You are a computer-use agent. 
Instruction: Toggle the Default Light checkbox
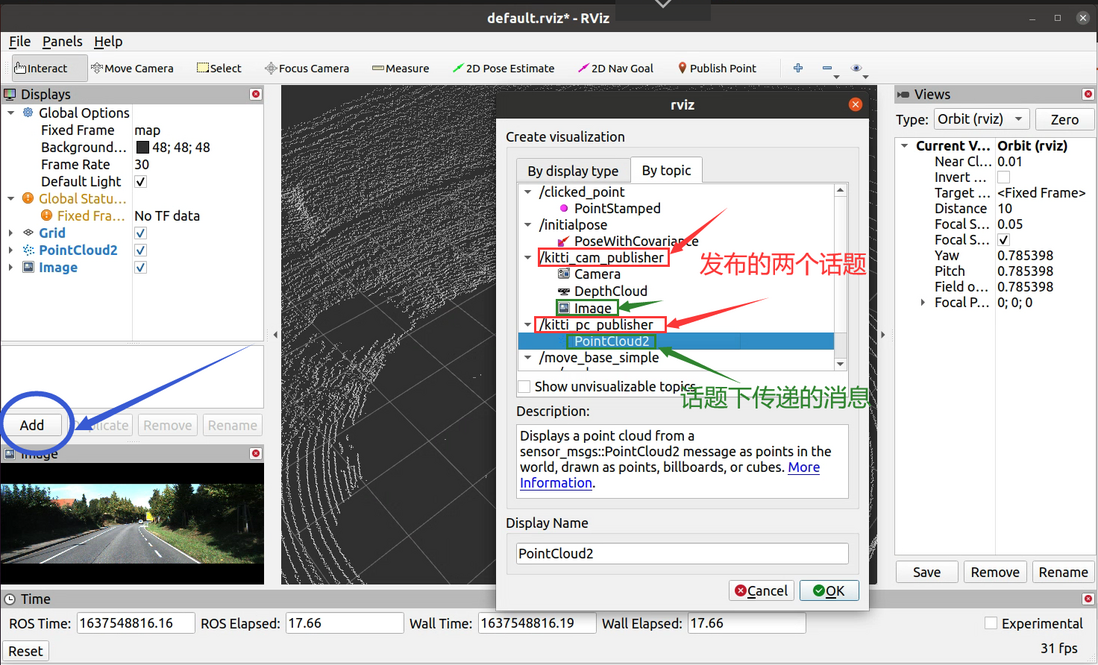pos(141,181)
